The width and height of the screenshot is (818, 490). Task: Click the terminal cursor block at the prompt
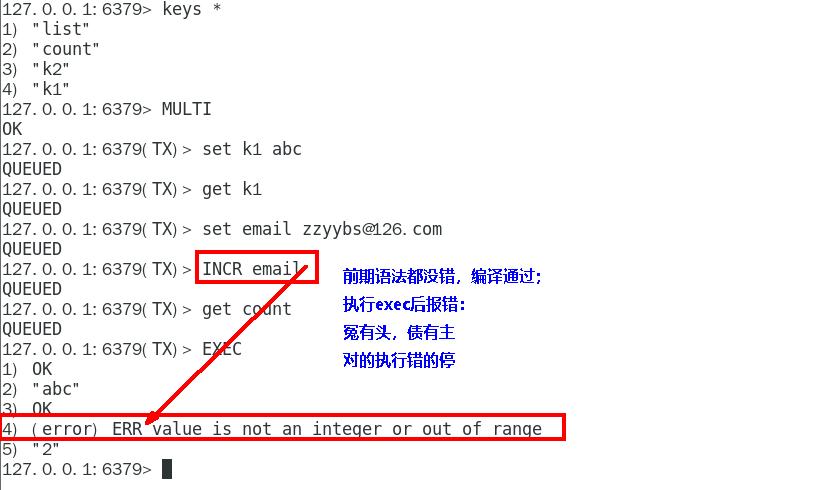click(x=166, y=469)
